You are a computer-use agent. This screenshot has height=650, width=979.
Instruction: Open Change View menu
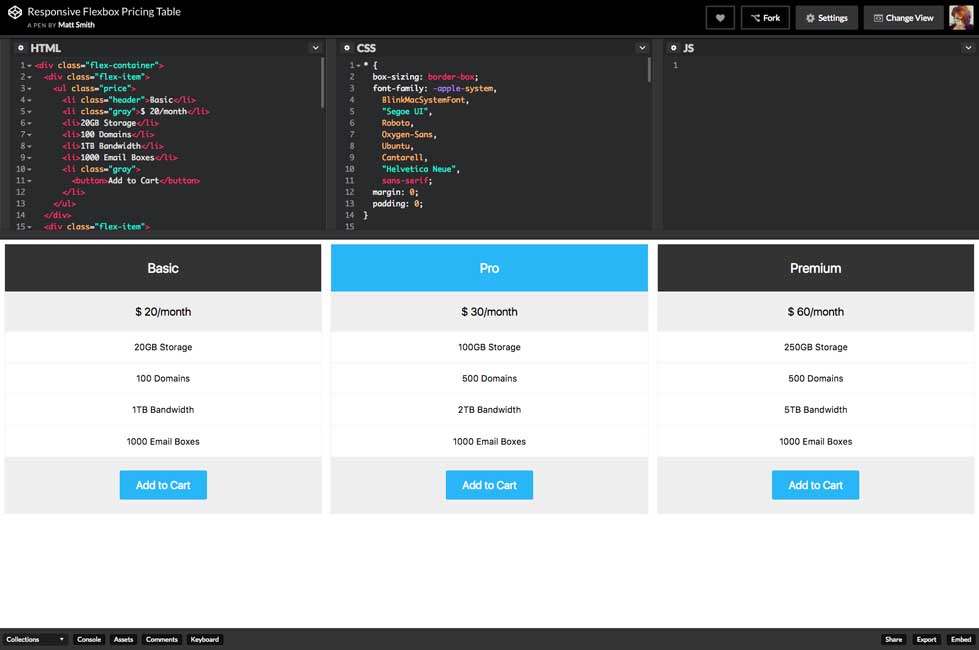tap(901, 18)
